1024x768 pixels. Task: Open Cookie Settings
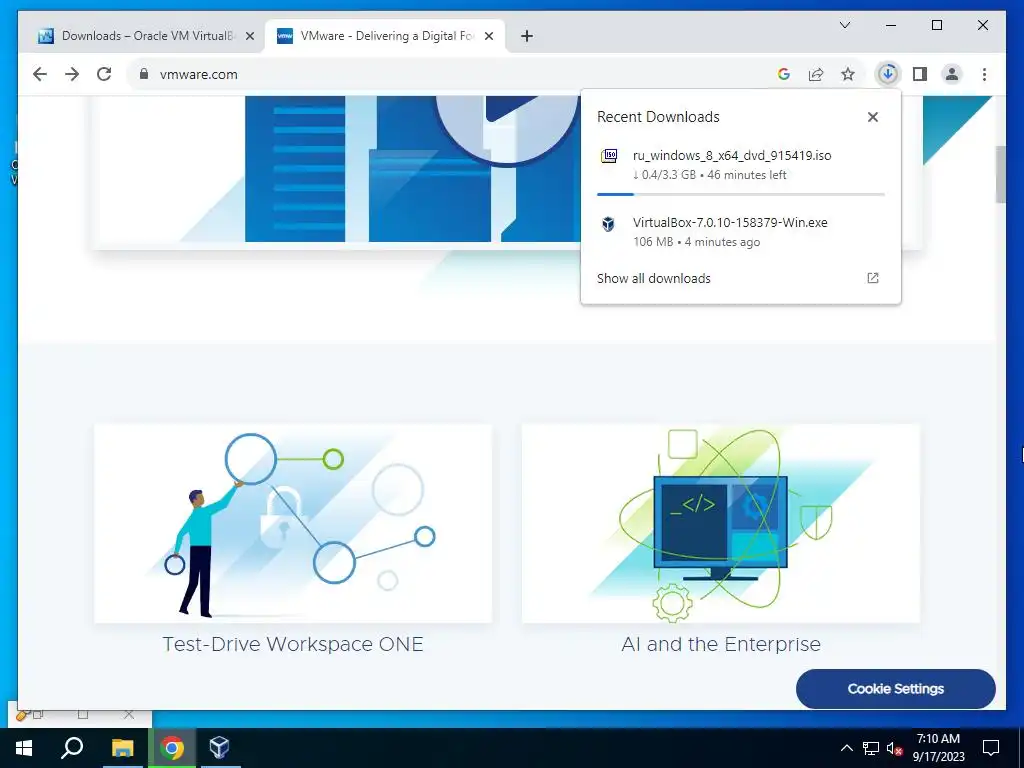(895, 689)
